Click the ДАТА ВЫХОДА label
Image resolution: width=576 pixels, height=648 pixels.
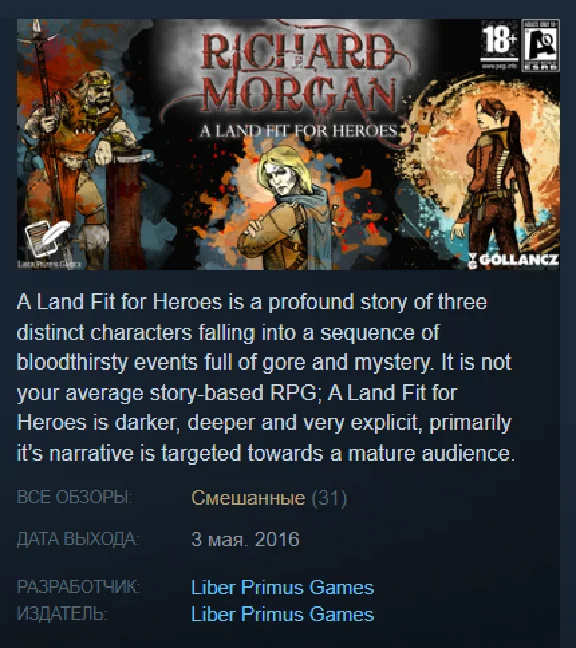tap(78, 539)
